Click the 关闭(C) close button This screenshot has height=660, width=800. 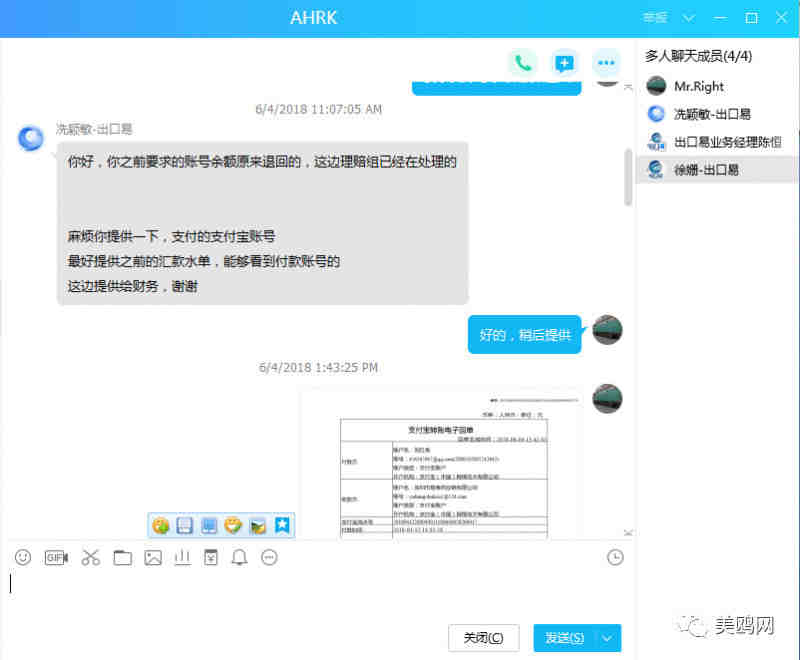click(484, 638)
